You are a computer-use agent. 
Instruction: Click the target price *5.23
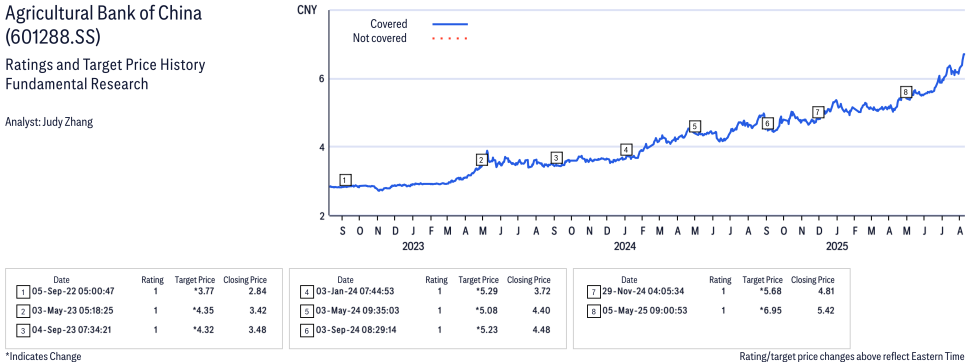(488, 330)
